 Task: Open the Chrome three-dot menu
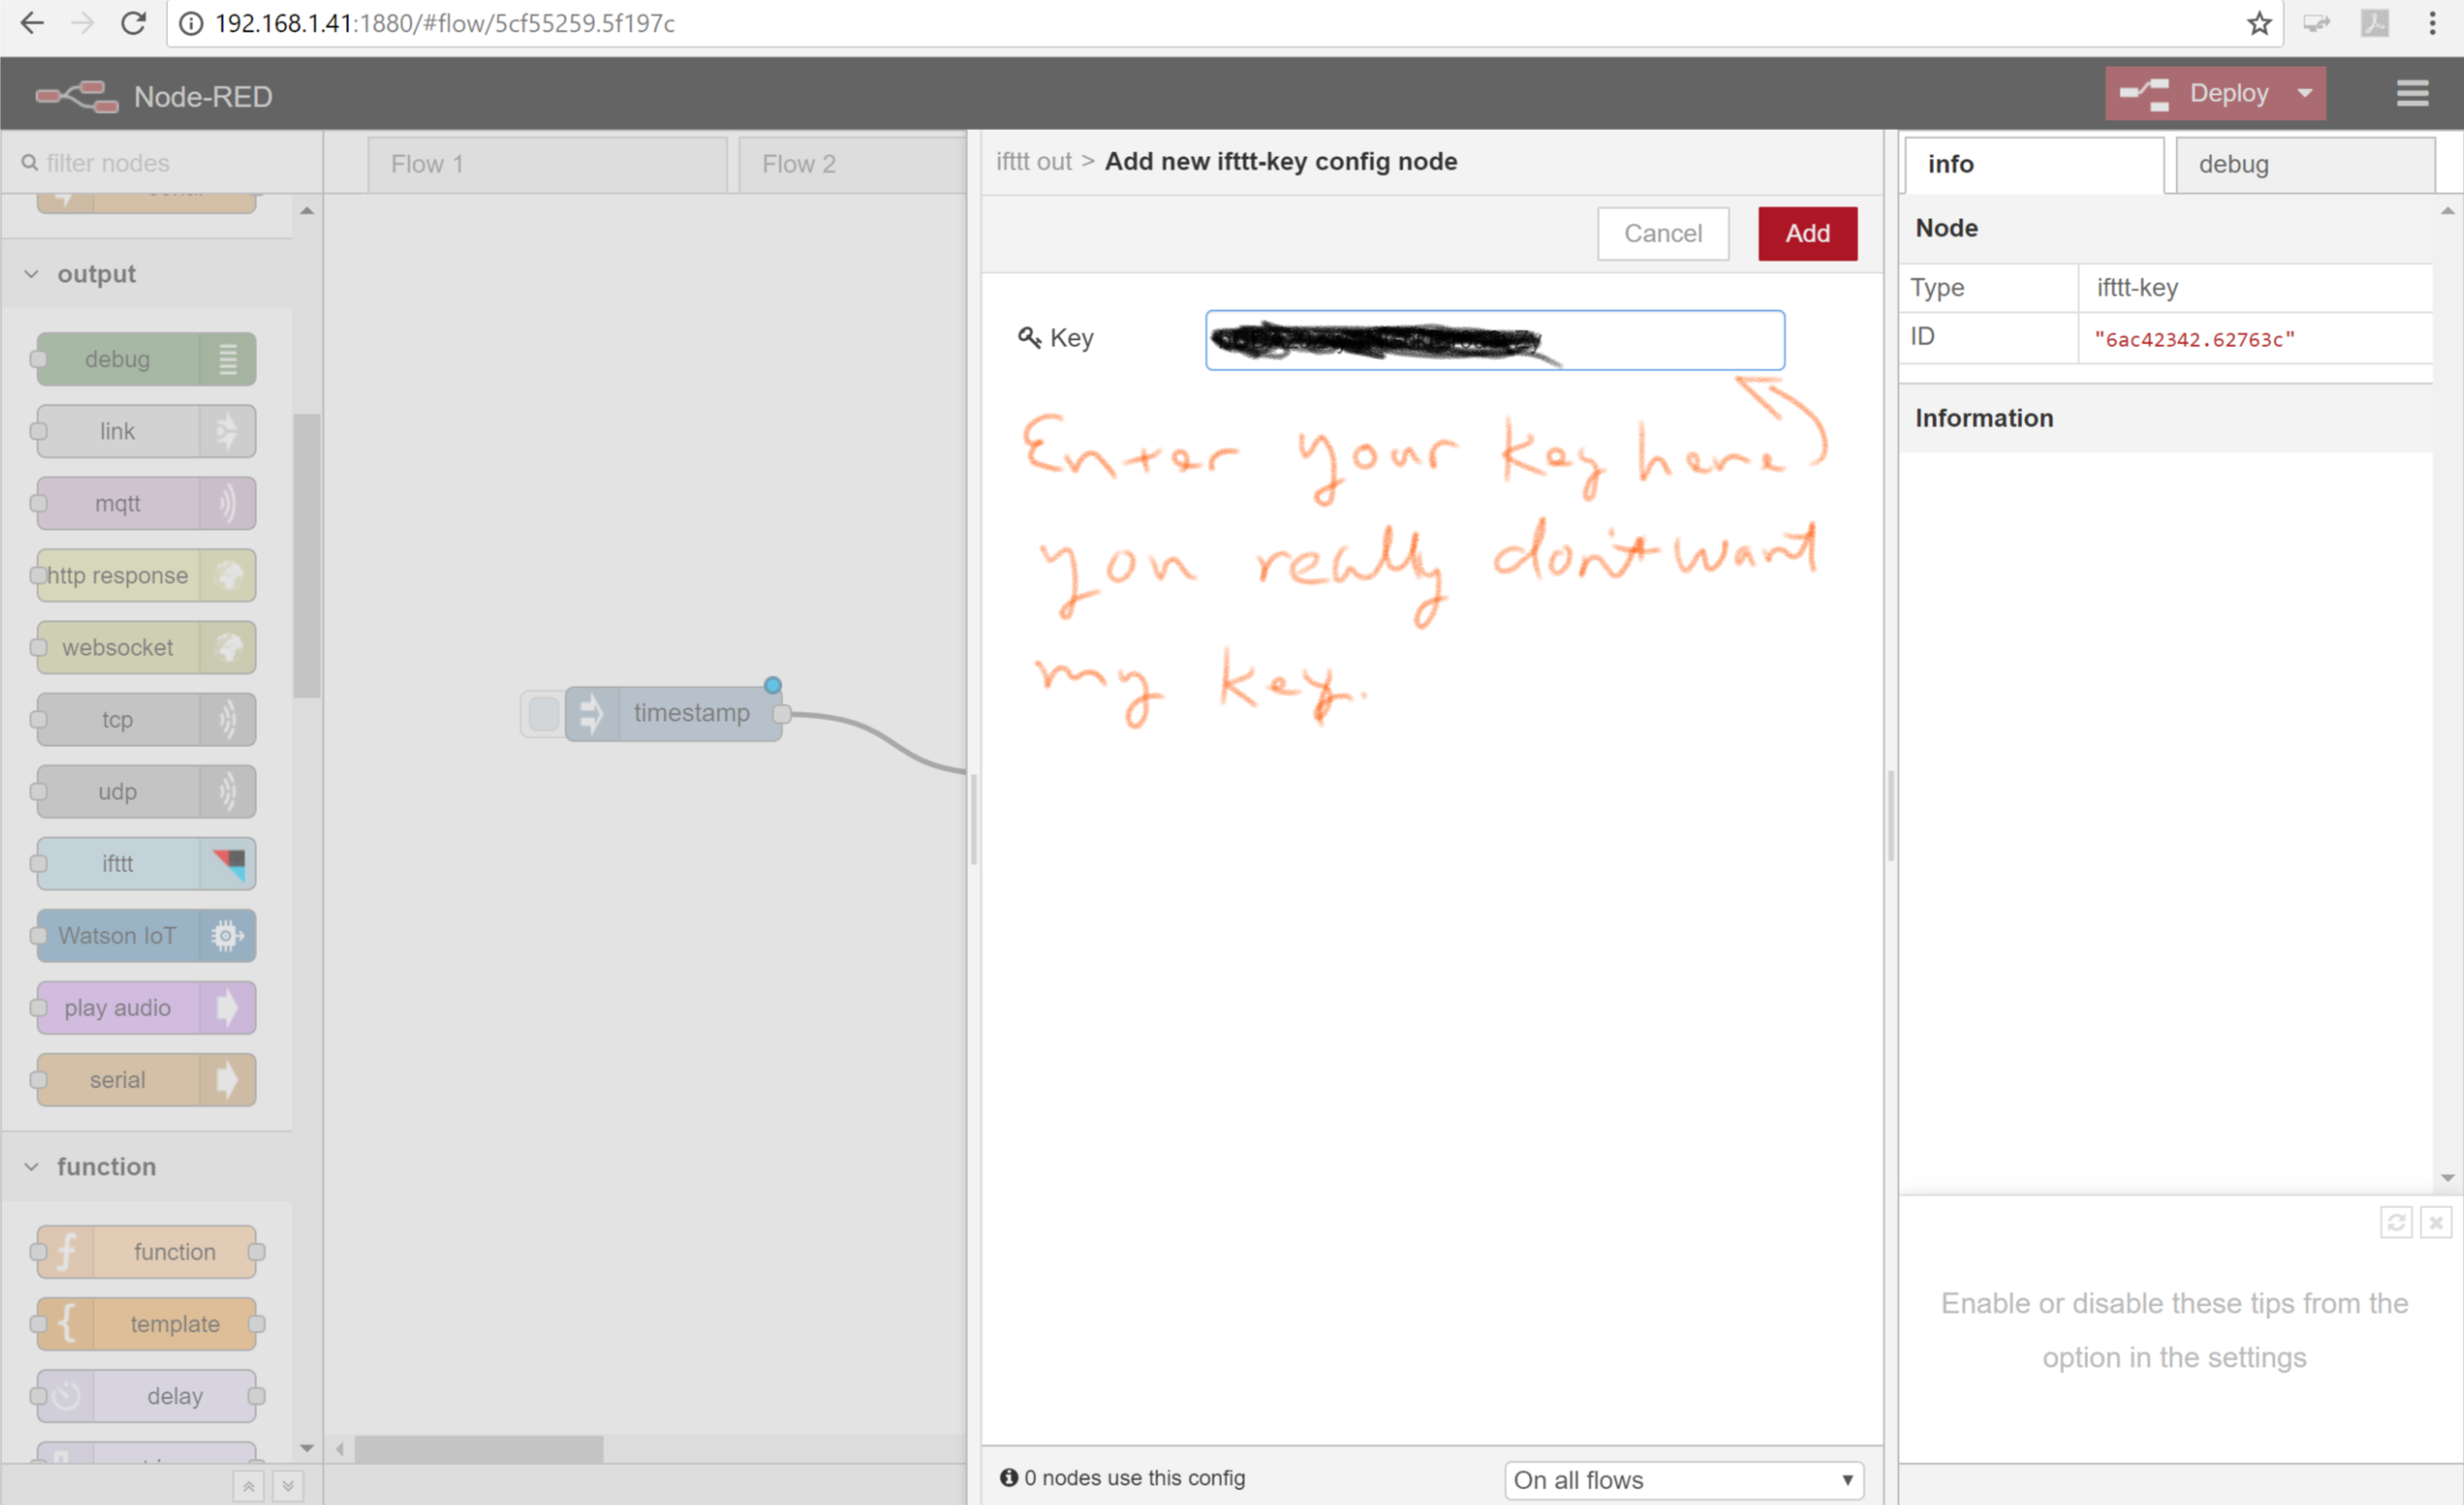click(x=2432, y=23)
